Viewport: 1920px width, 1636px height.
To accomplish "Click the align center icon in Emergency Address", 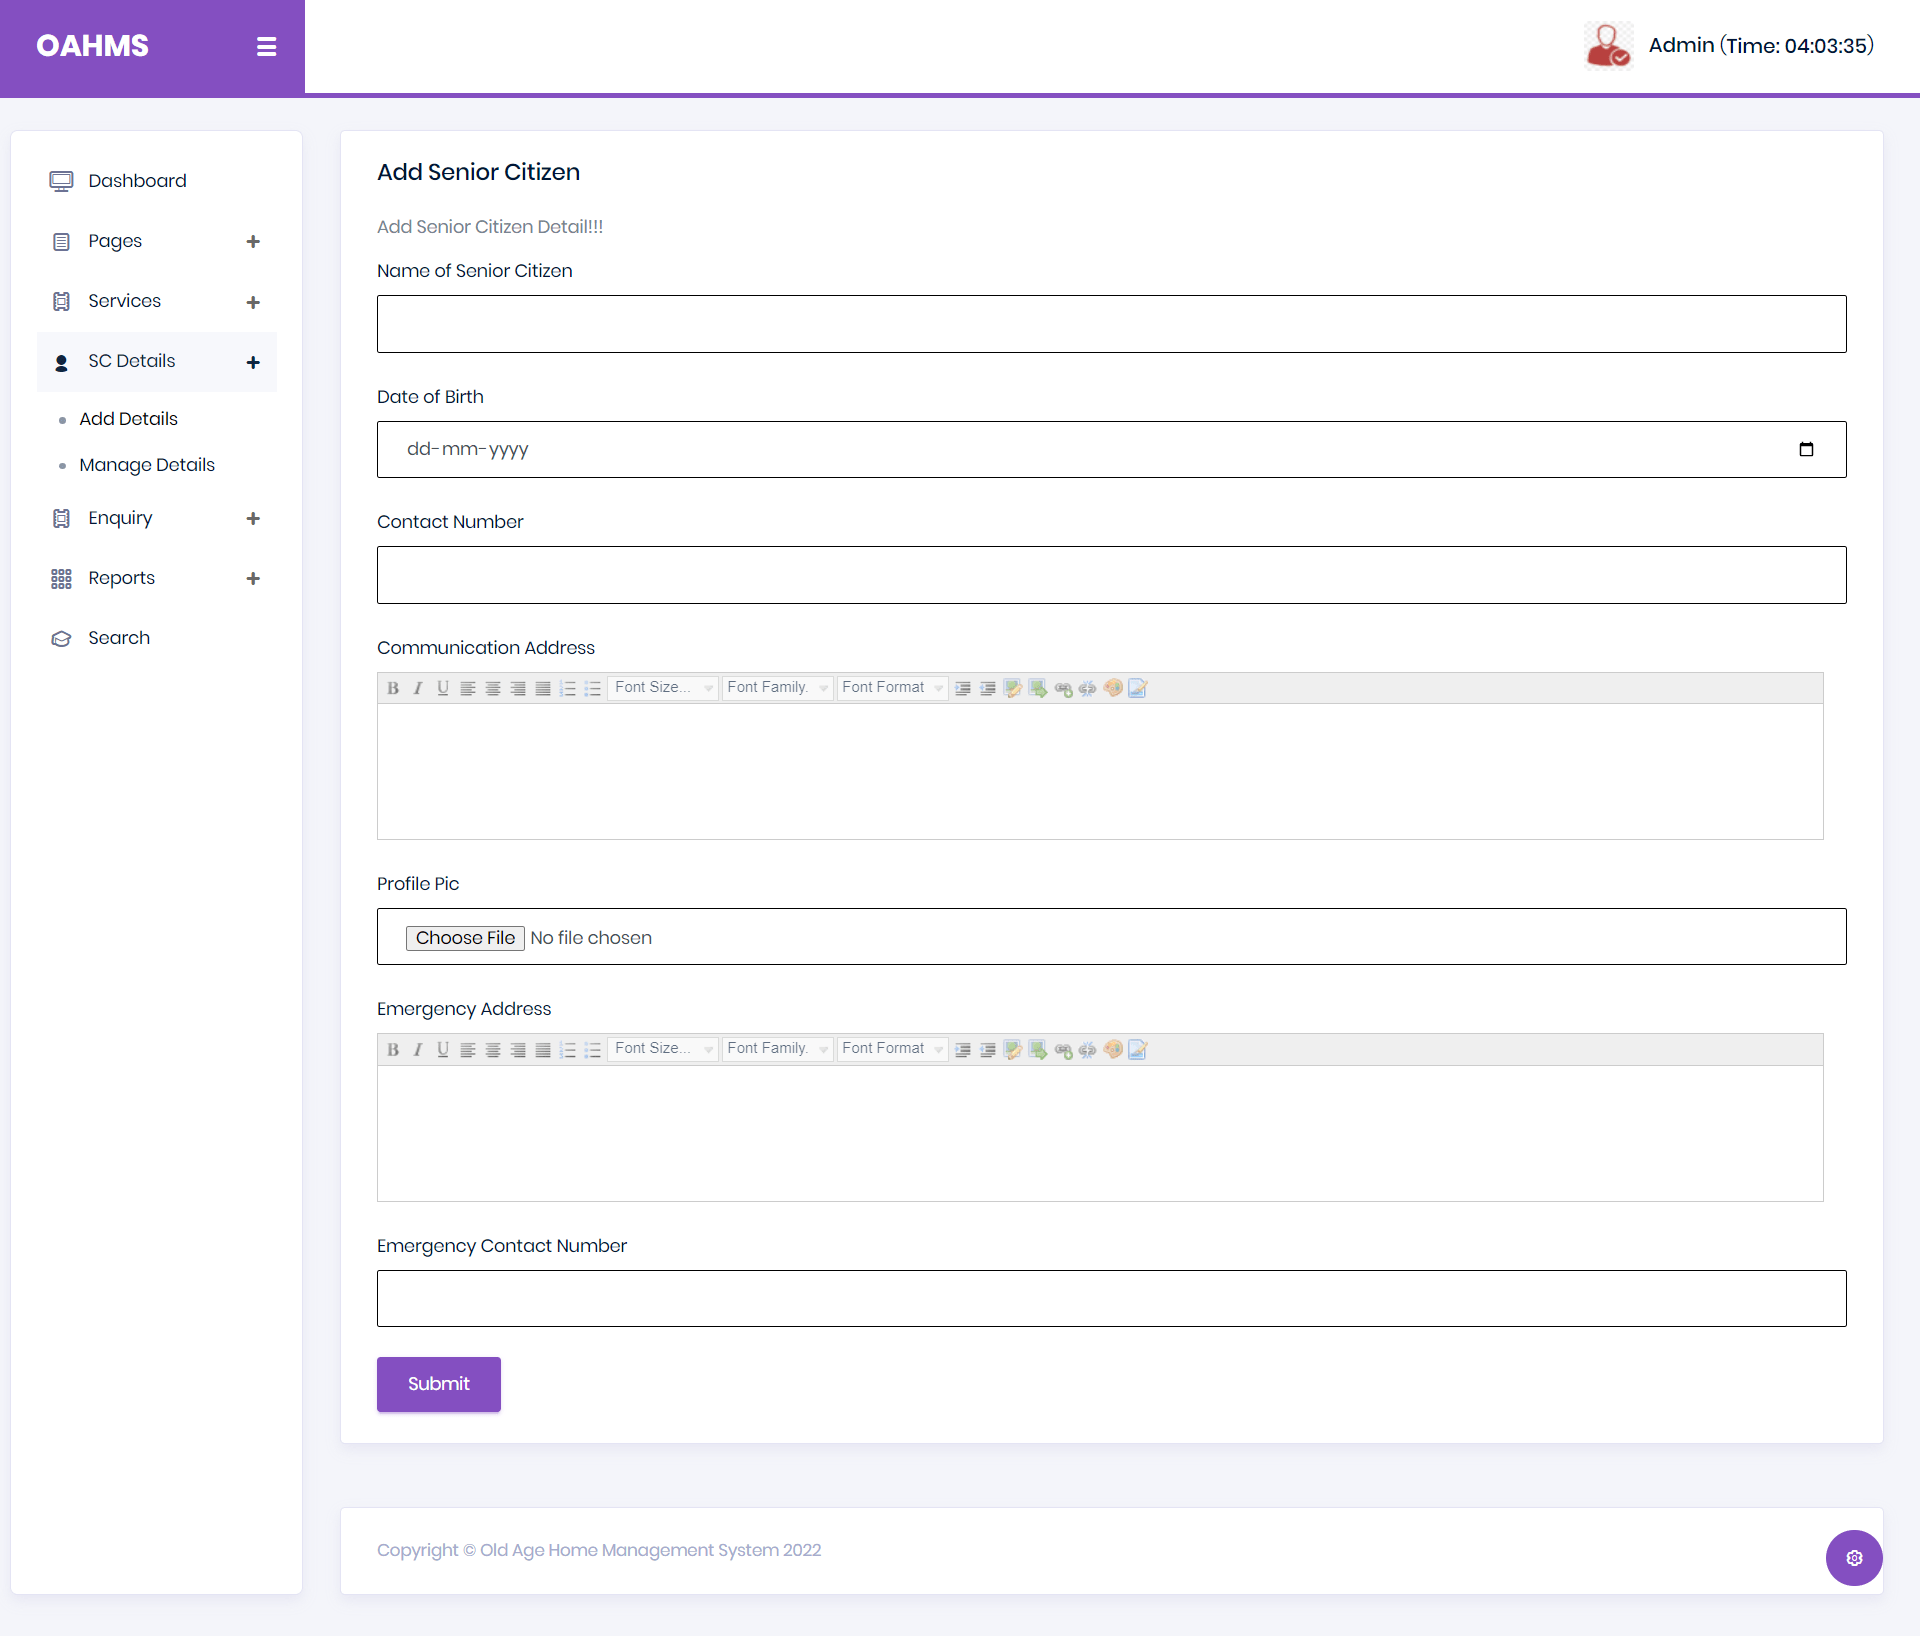I will click(x=493, y=1049).
